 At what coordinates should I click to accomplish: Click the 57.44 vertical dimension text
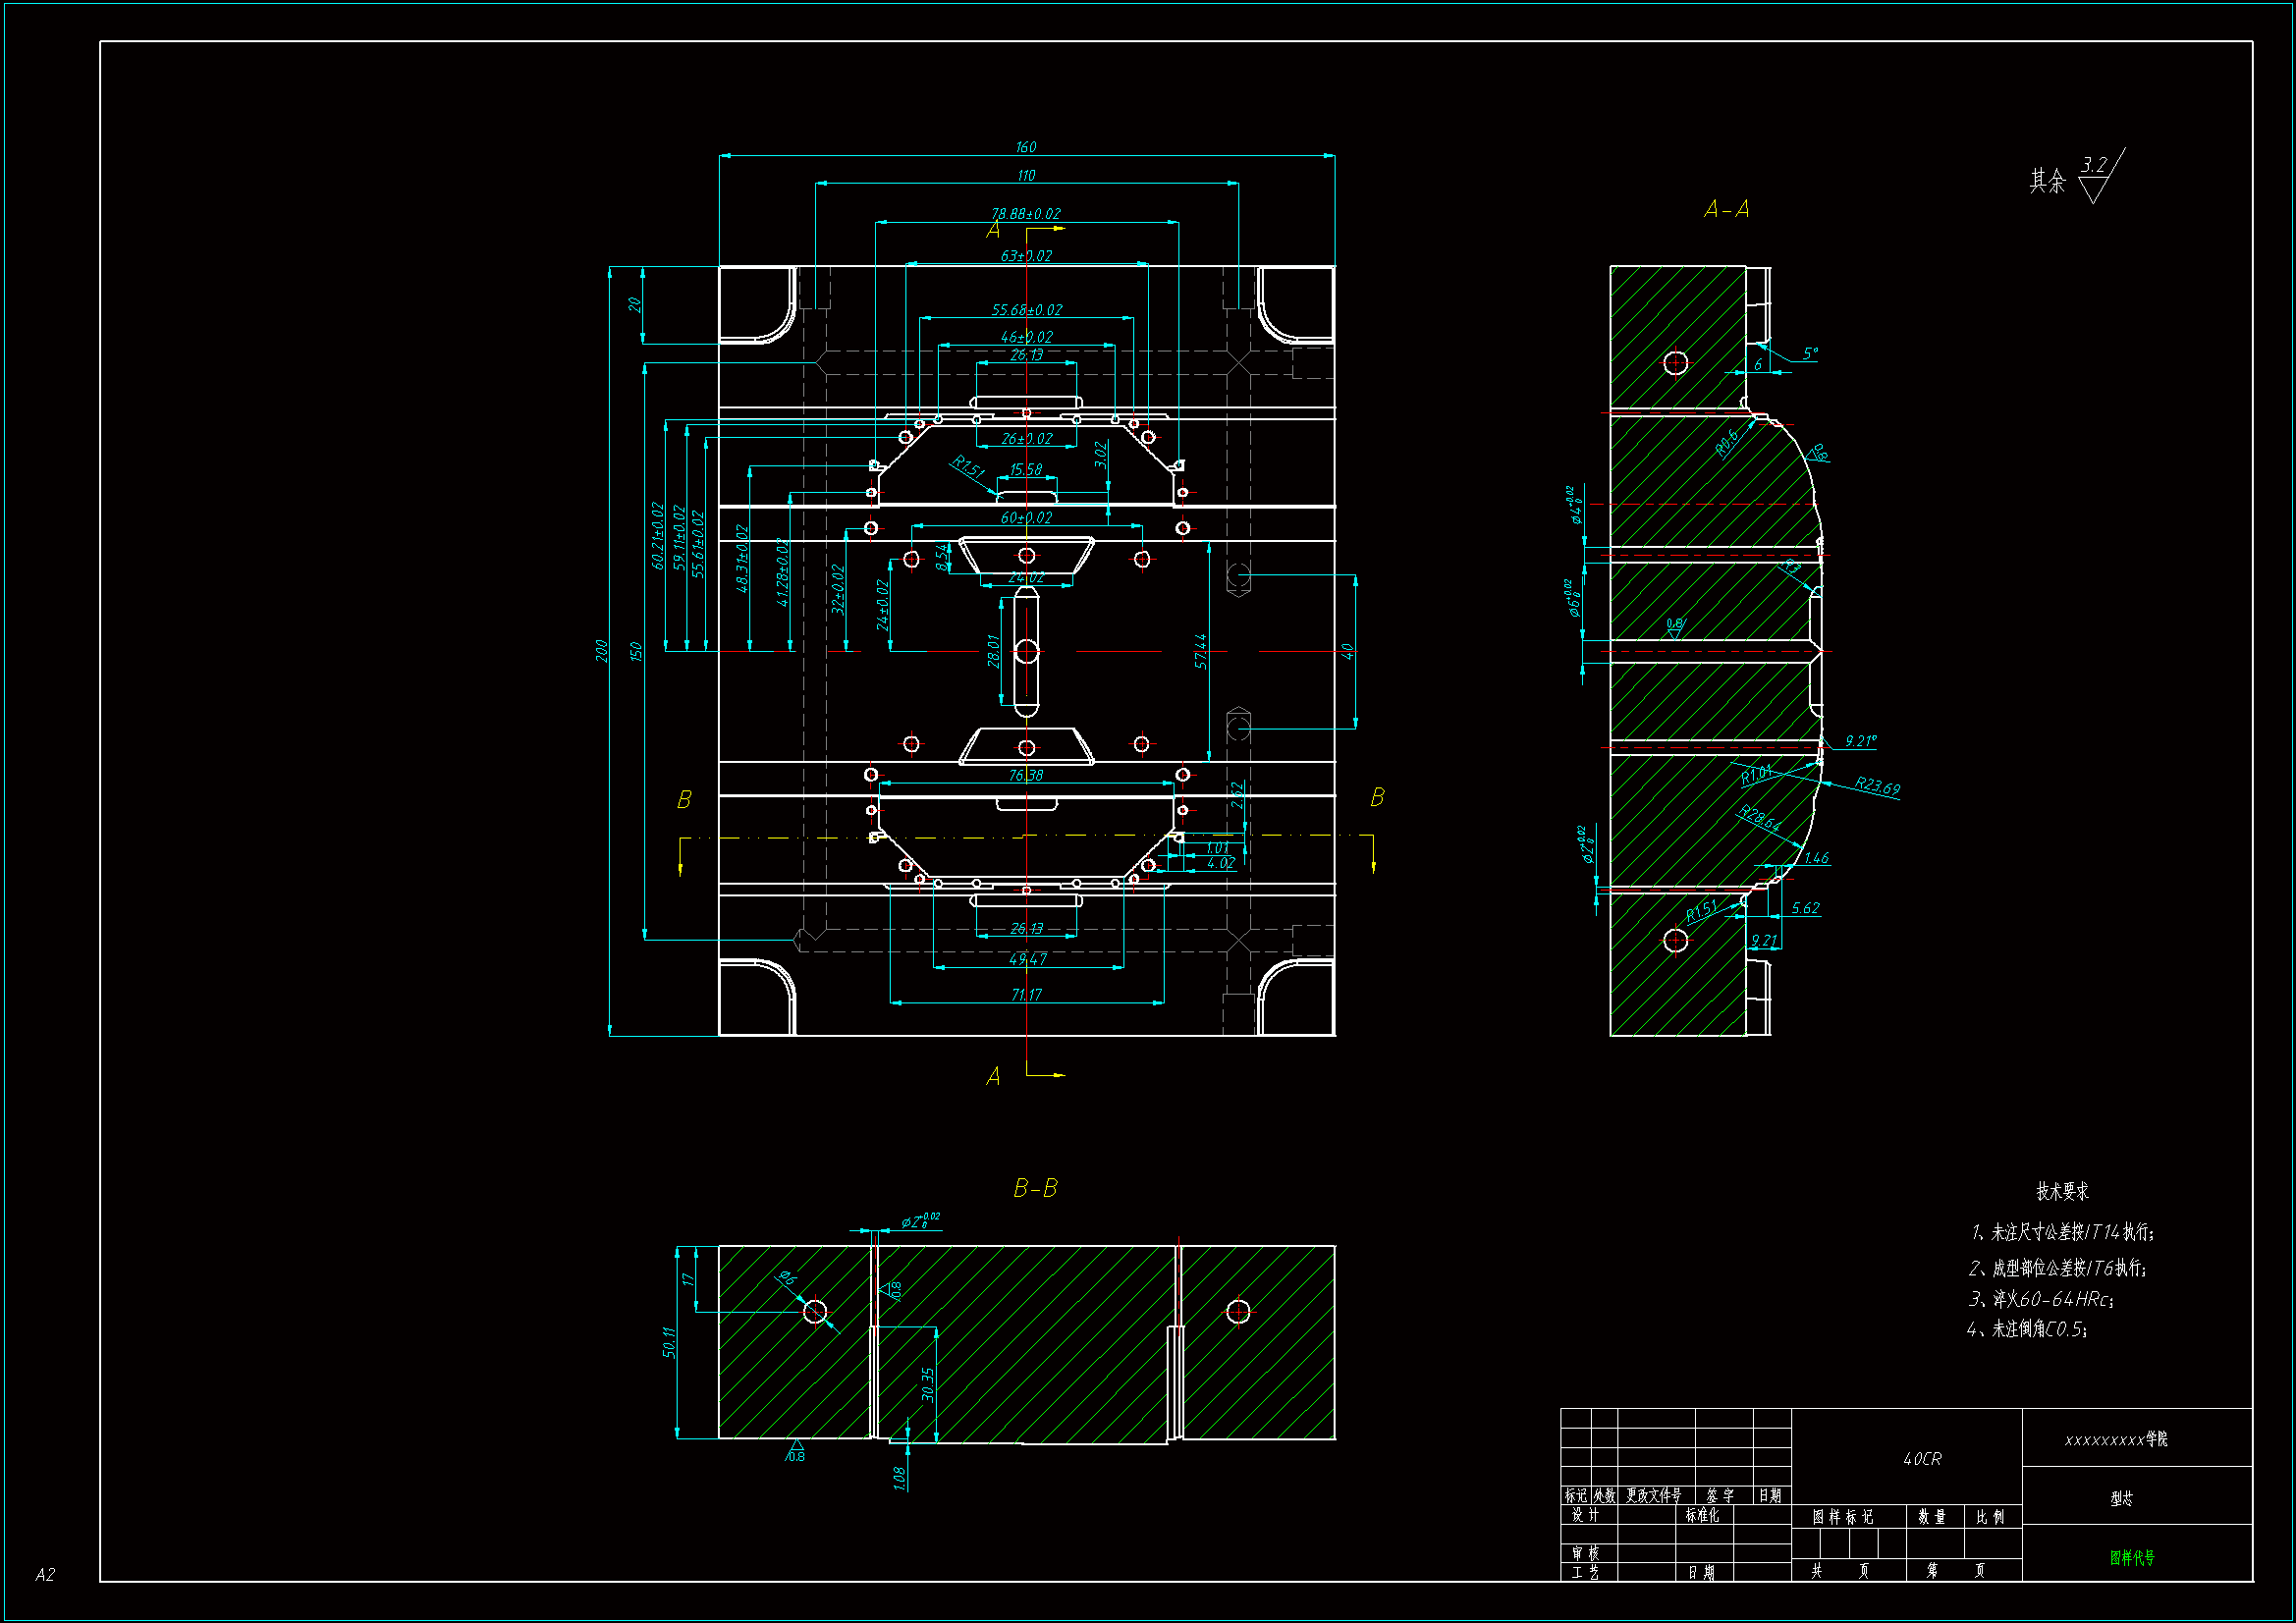pyautogui.click(x=1200, y=650)
